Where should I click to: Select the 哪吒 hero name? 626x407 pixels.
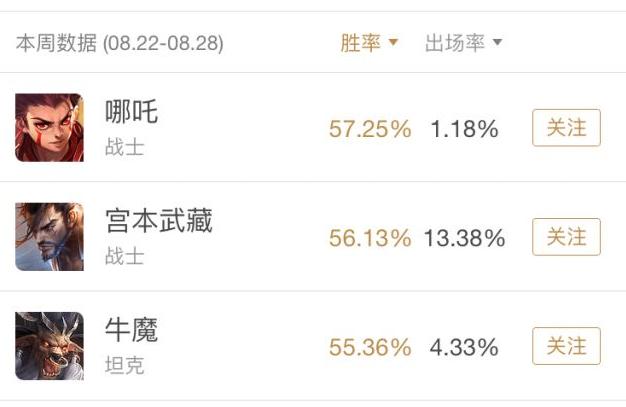[131, 111]
